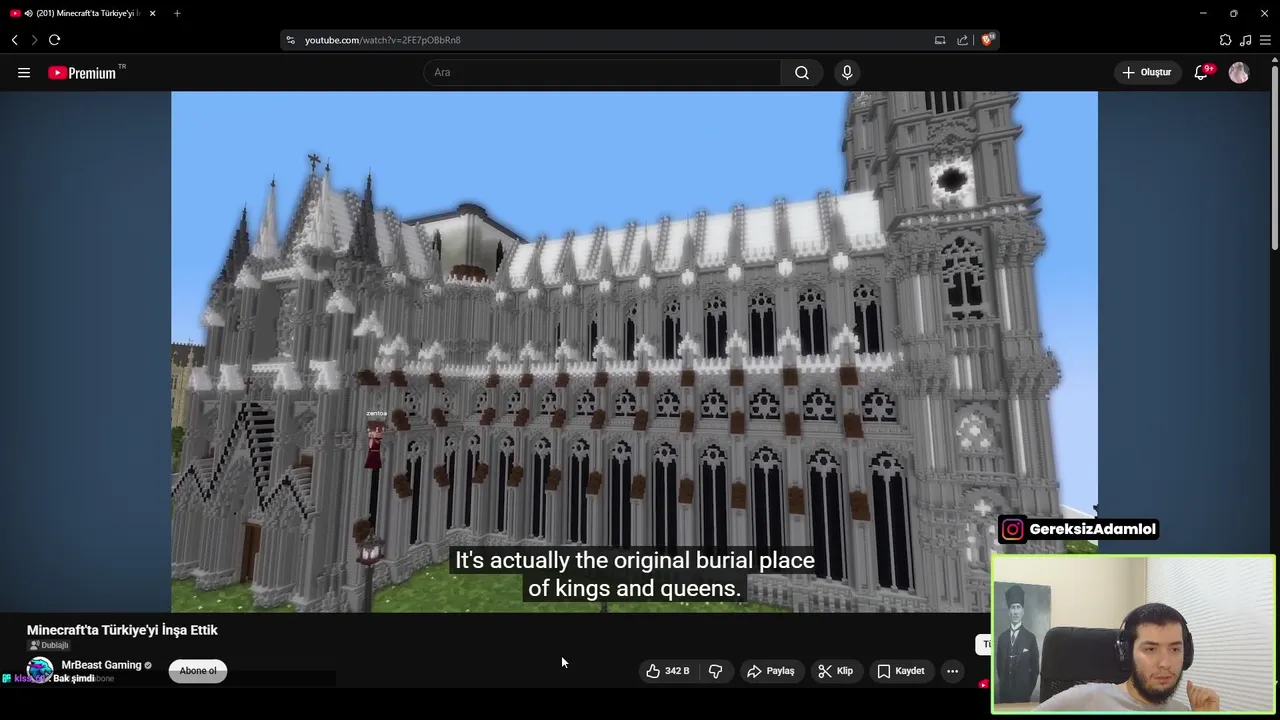
Task: Subscribe with Abone ol button
Action: (198, 671)
